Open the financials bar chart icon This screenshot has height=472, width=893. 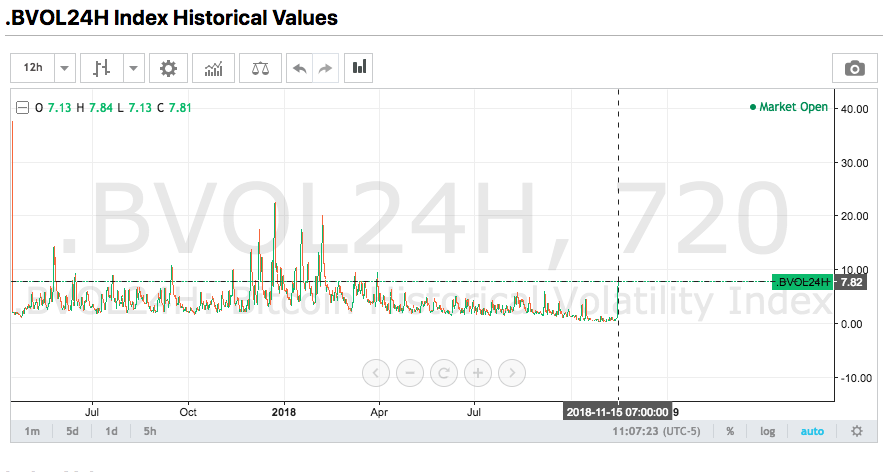pyautogui.click(x=359, y=68)
